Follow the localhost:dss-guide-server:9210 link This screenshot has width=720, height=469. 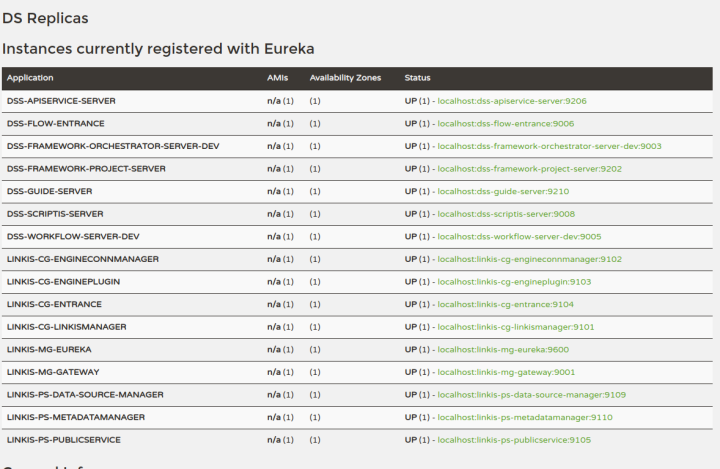click(x=503, y=191)
